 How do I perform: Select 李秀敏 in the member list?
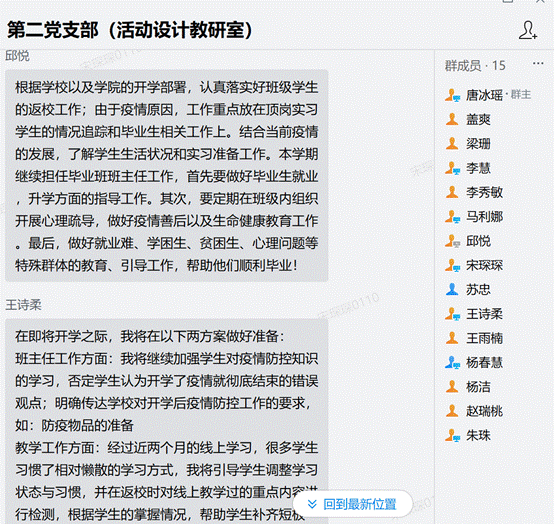tap(484, 193)
